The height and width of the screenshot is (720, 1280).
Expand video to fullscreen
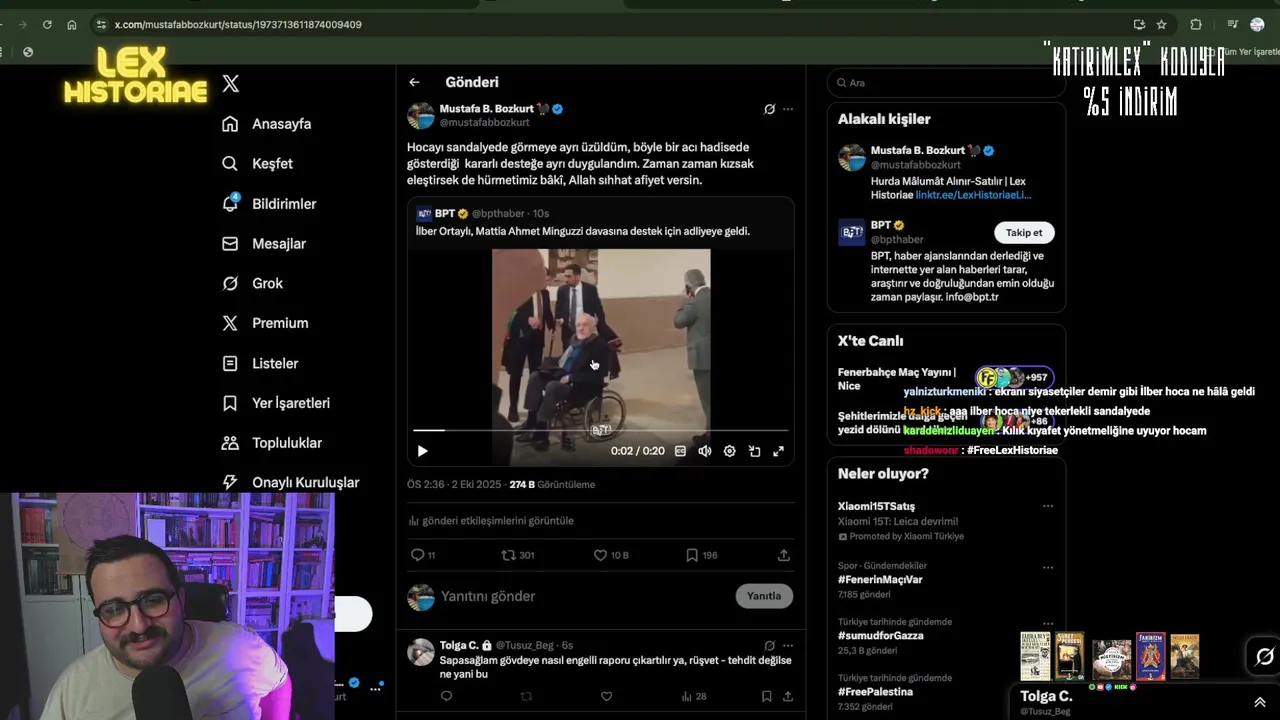[x=779, y=451]
